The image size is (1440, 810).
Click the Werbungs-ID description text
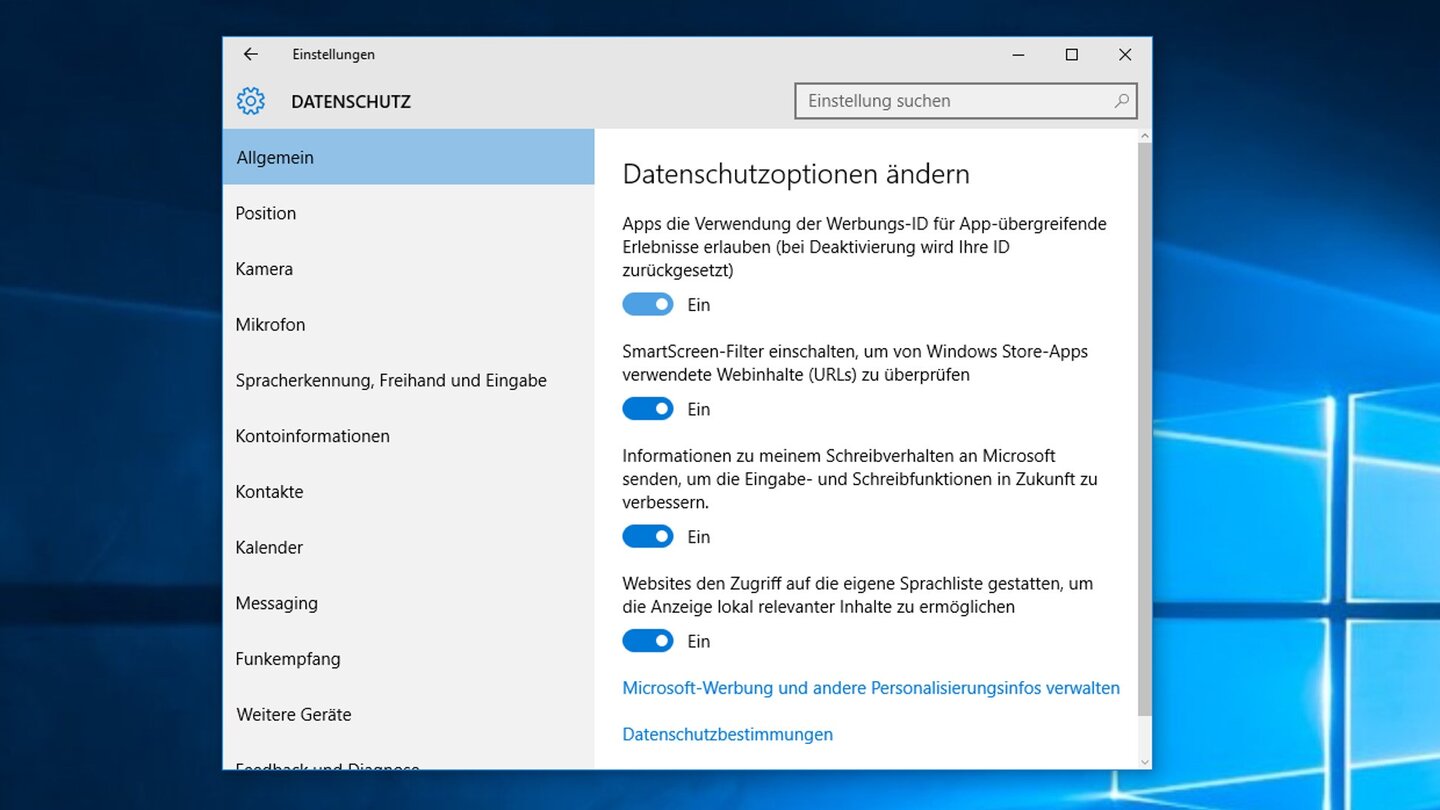coord(864,247)
